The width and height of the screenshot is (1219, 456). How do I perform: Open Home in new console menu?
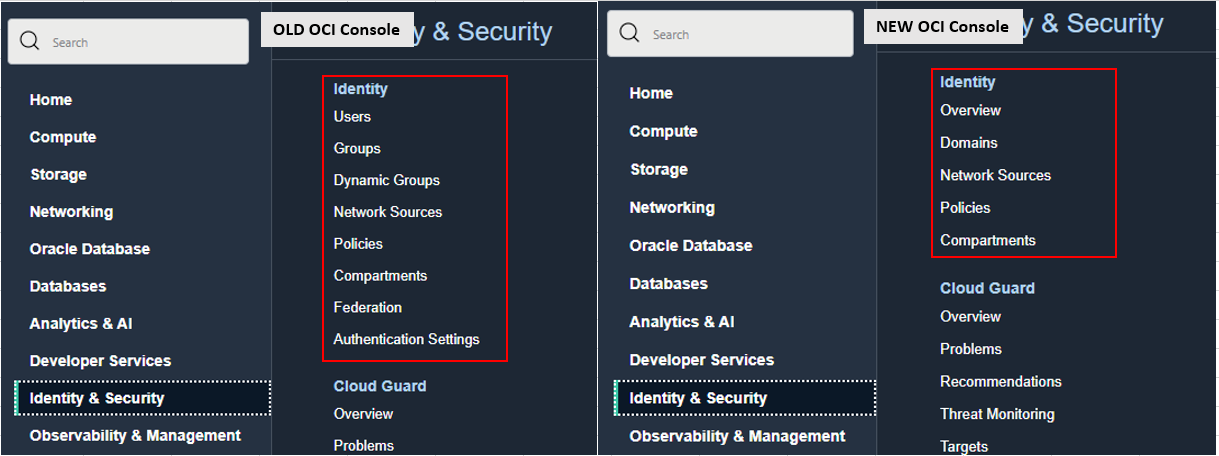coord(651,93)
